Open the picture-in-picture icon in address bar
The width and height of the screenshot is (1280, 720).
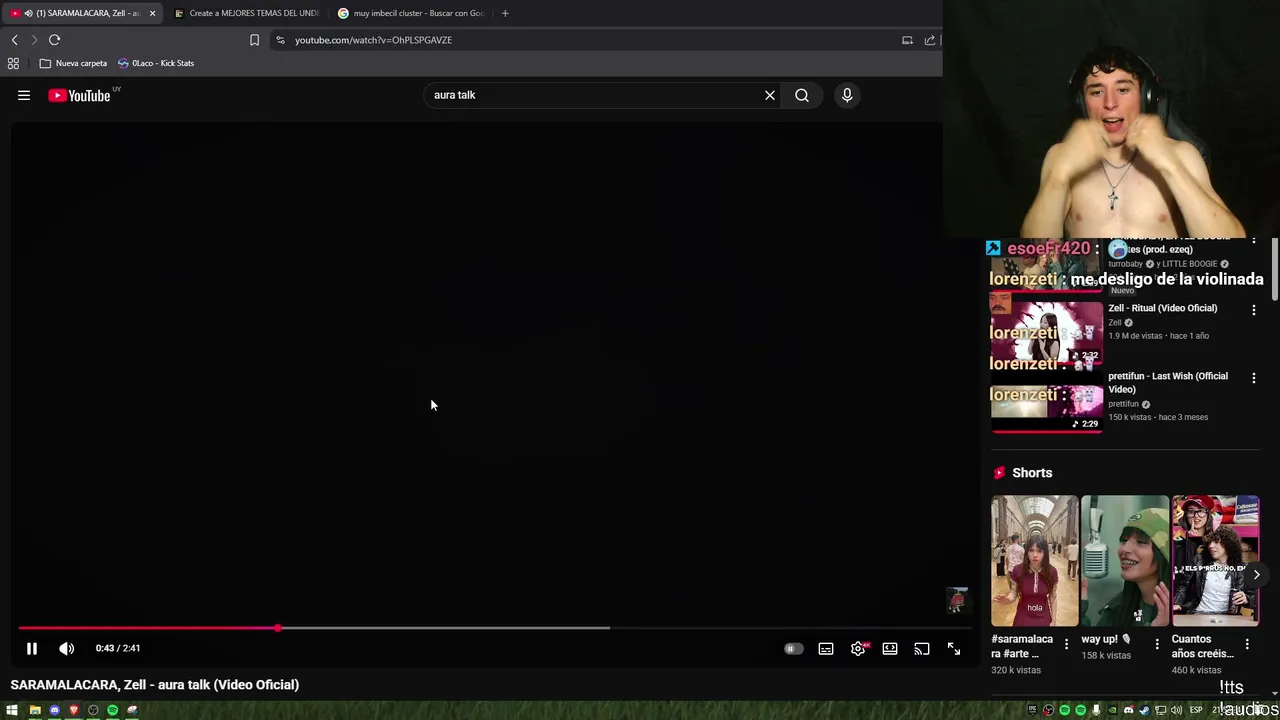[907, 40]
